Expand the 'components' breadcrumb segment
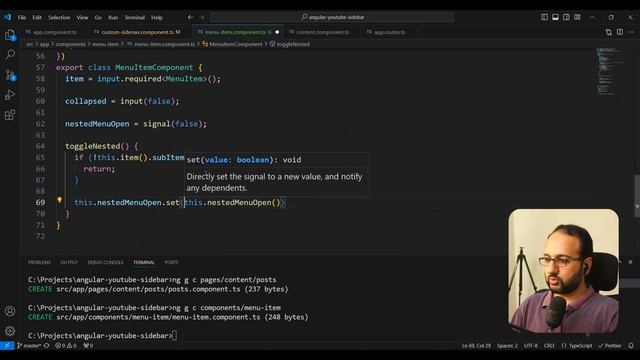The height and width of the screenshot is (360, 640). click(x=70, y=44)
